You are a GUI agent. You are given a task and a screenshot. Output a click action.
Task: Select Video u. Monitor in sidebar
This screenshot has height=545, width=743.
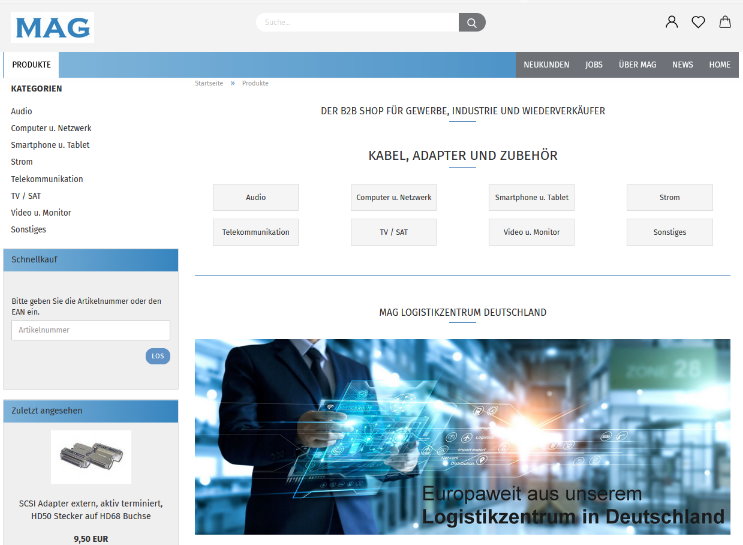pyautogui.click(x=41, y=212)
